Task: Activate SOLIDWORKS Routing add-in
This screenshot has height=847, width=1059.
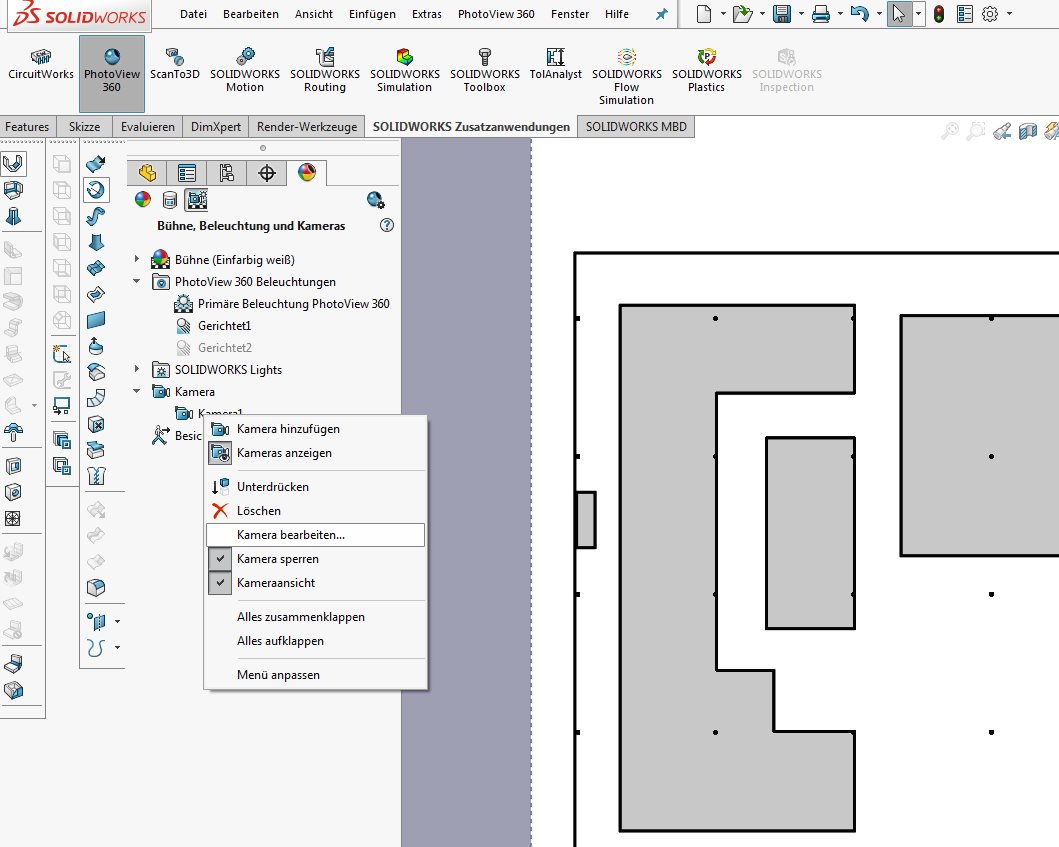Action: pyautogui.click(x=325, y=68)
